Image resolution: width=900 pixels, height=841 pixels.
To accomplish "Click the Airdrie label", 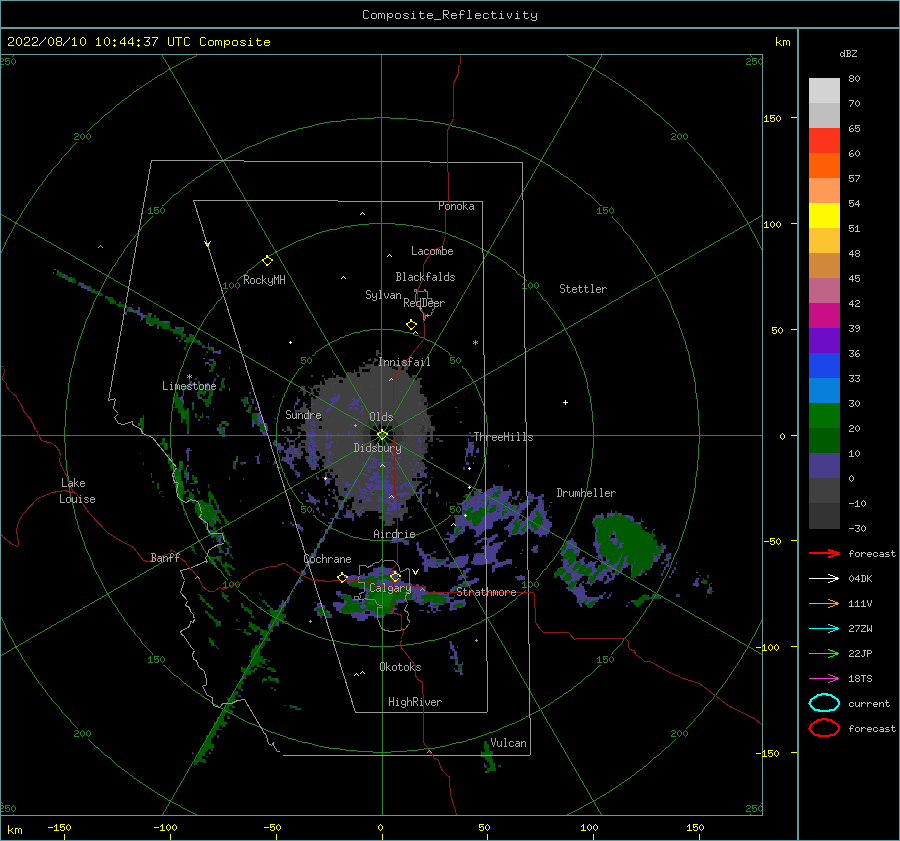I will pyautogui.click(x=394, y=534).
